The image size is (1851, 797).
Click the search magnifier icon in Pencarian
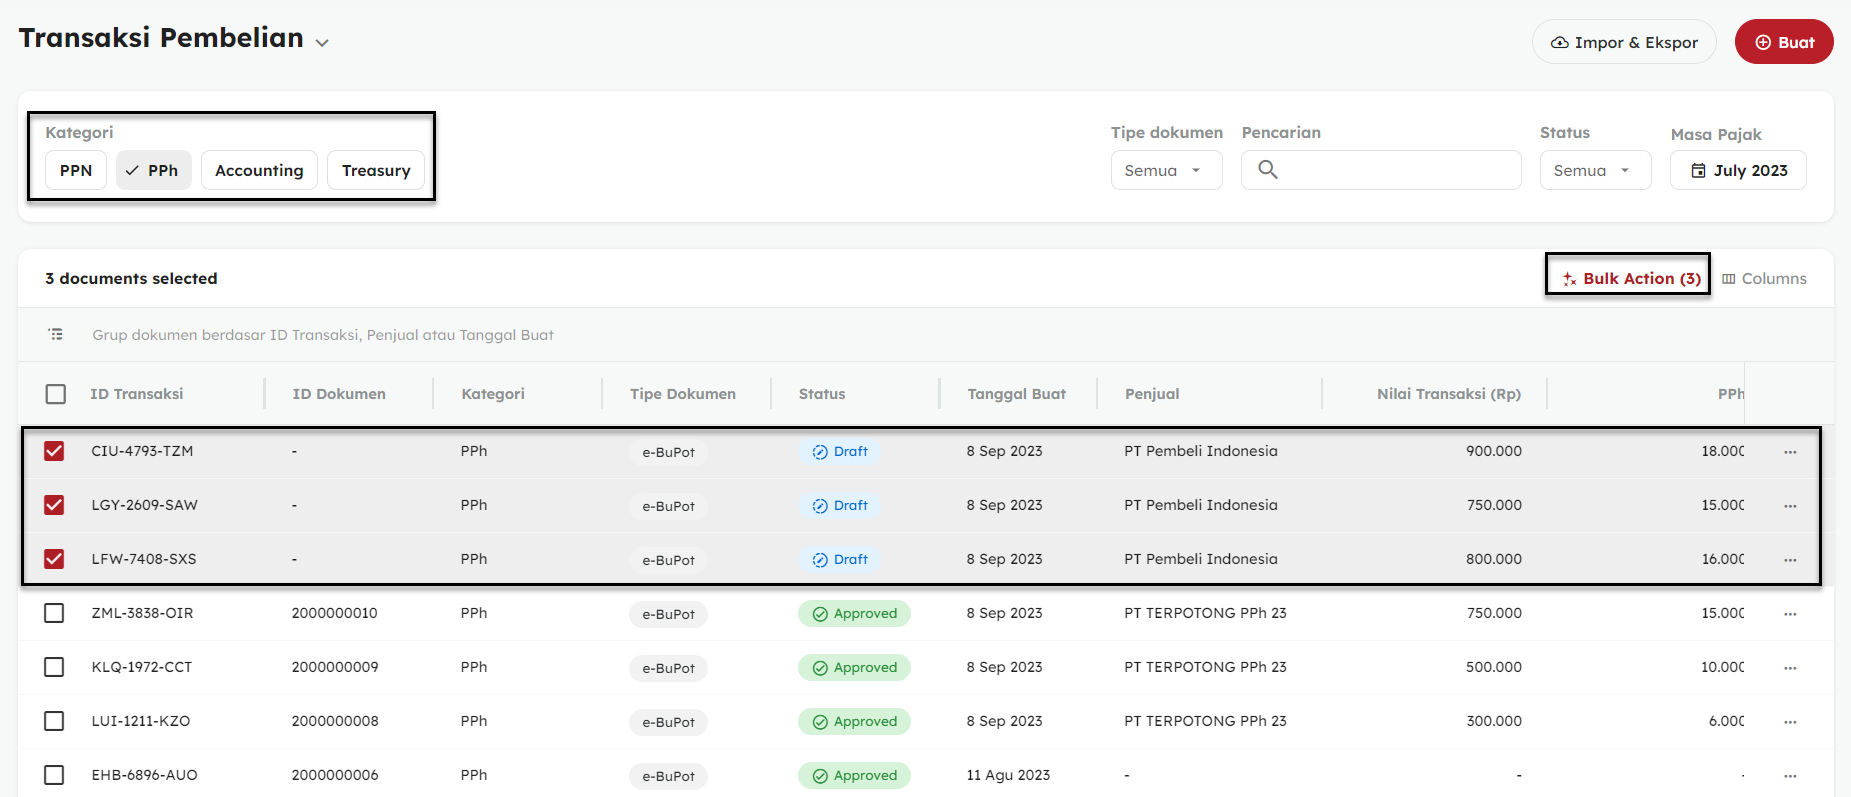click(1267, 170)
